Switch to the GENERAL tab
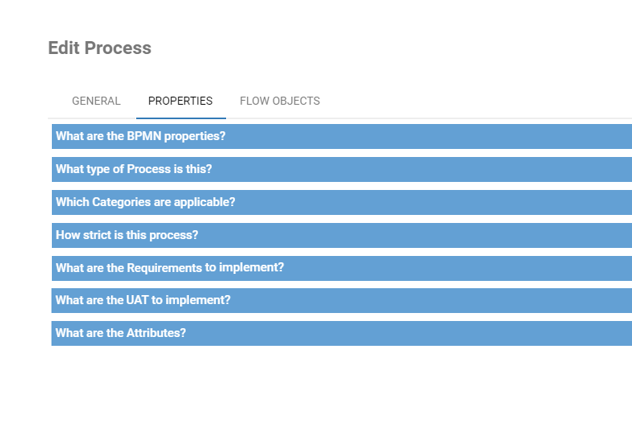Viewport: 632px width, 422px height. tap(96, 101)
